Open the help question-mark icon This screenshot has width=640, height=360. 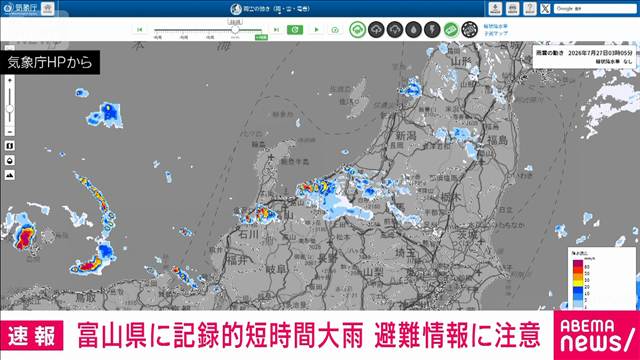coord(529,8)
